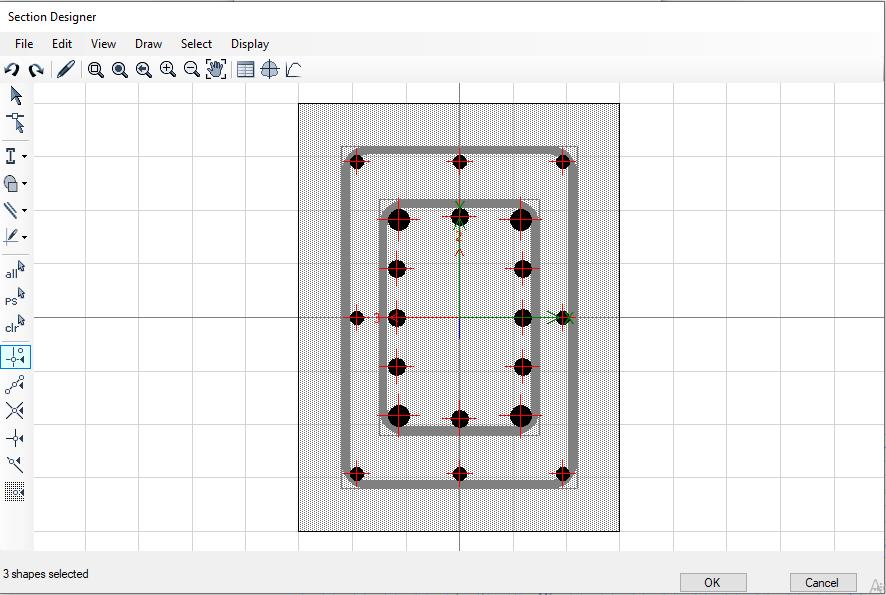The width and height of the screenshot is (886, 595).
Task: Zoom in one step with plus magnifier
Action: click(167, 70)
